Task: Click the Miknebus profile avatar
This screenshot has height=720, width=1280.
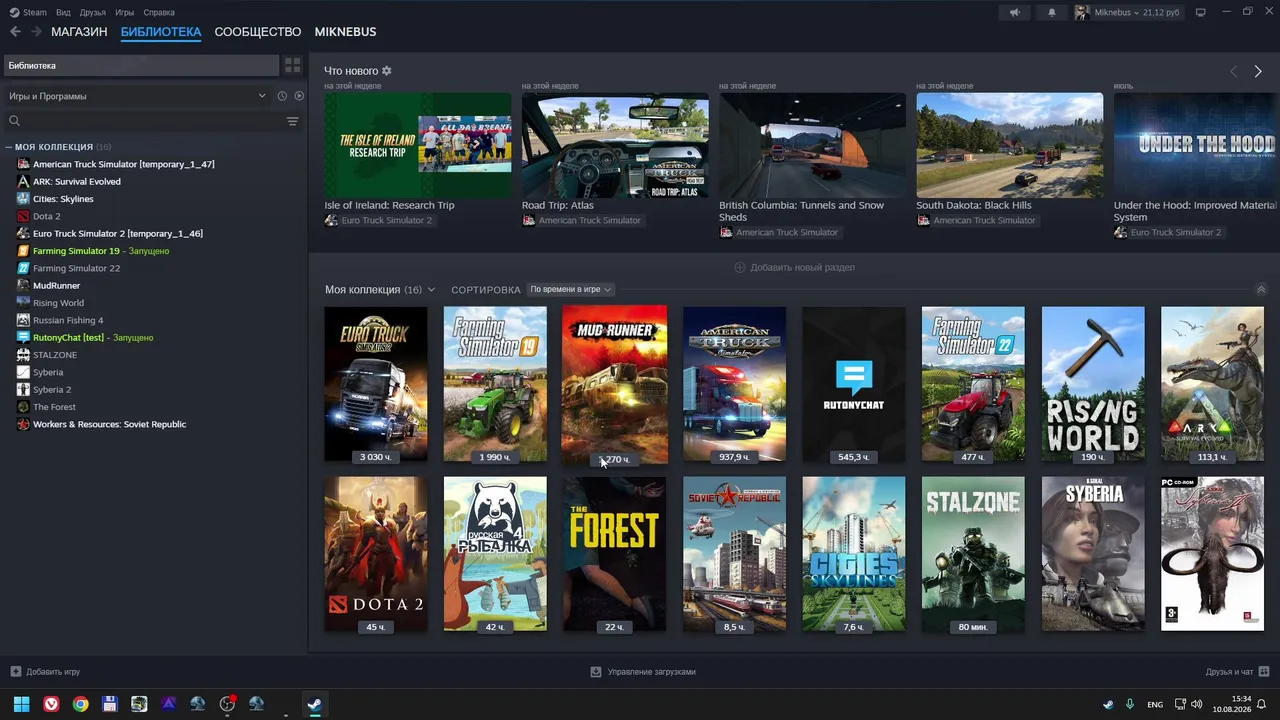Action: pyautogui.click(x=1082, y=12)
